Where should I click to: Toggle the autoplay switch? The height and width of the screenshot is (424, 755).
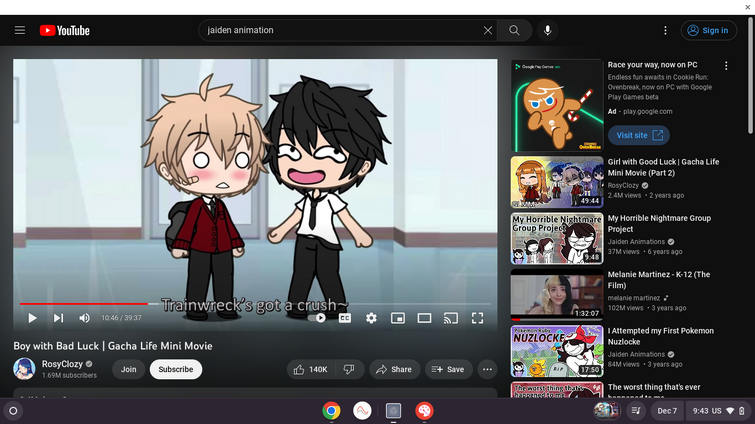click(317, 318)
